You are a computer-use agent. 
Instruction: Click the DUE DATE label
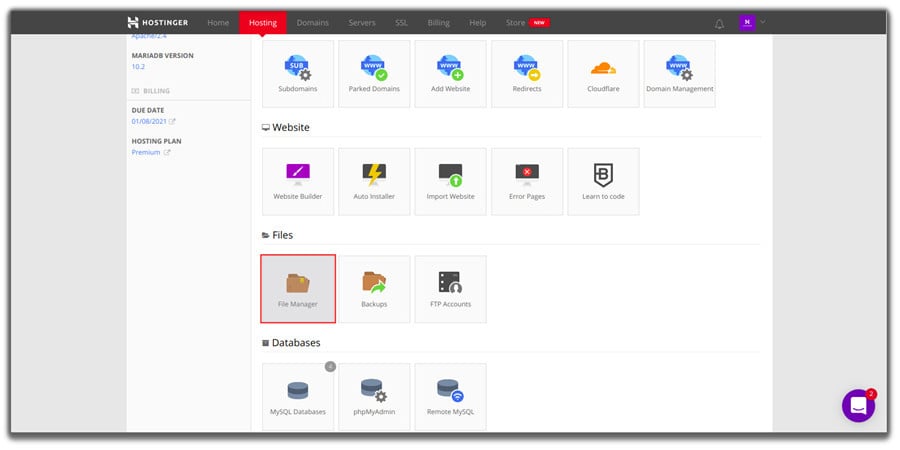click(148, 110)
